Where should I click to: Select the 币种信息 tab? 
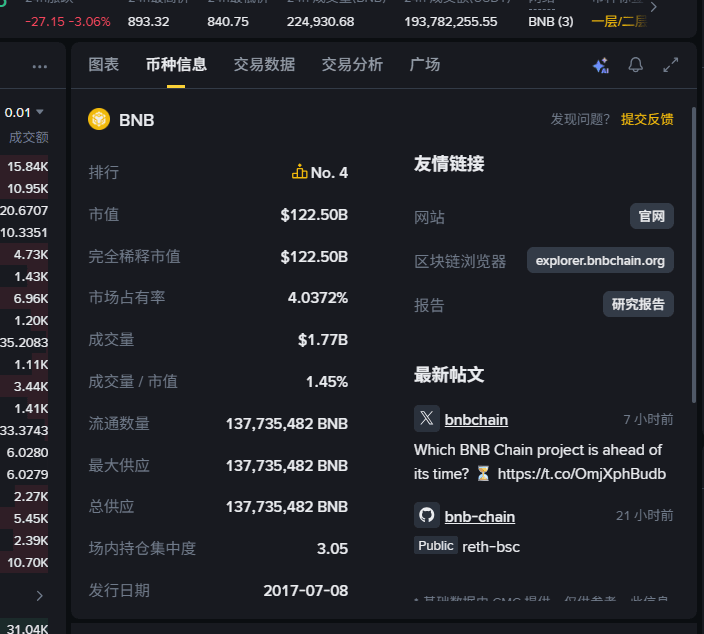[x=176, y=64]
